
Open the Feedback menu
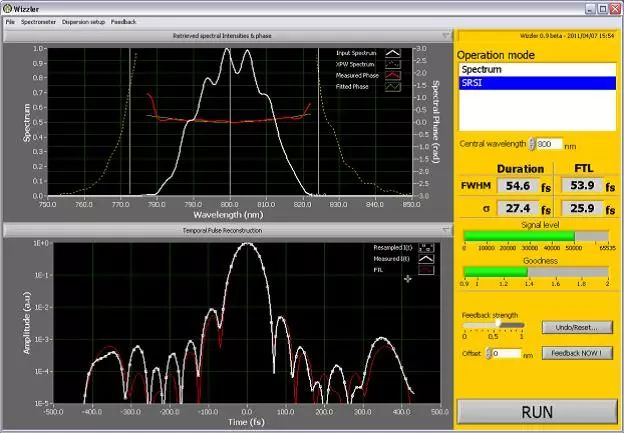124,21
